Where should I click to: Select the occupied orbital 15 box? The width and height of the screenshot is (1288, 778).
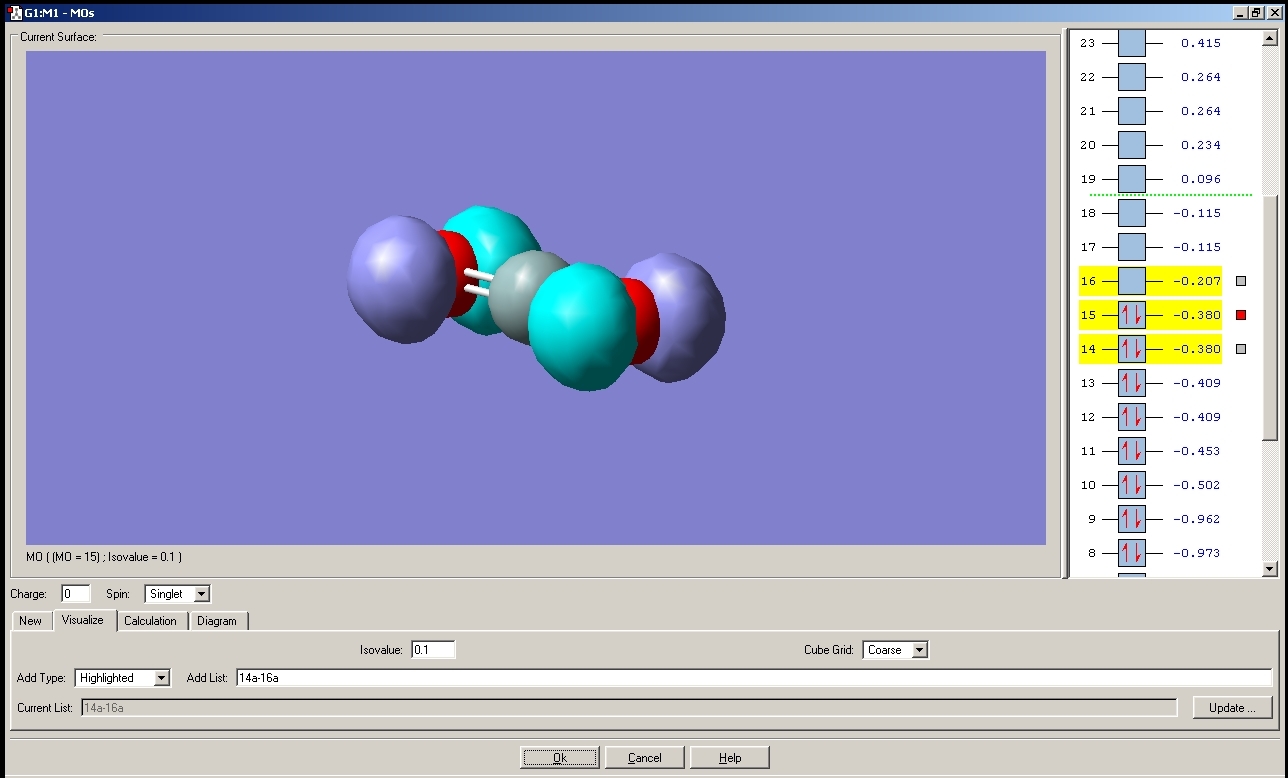pos(1131,315)
